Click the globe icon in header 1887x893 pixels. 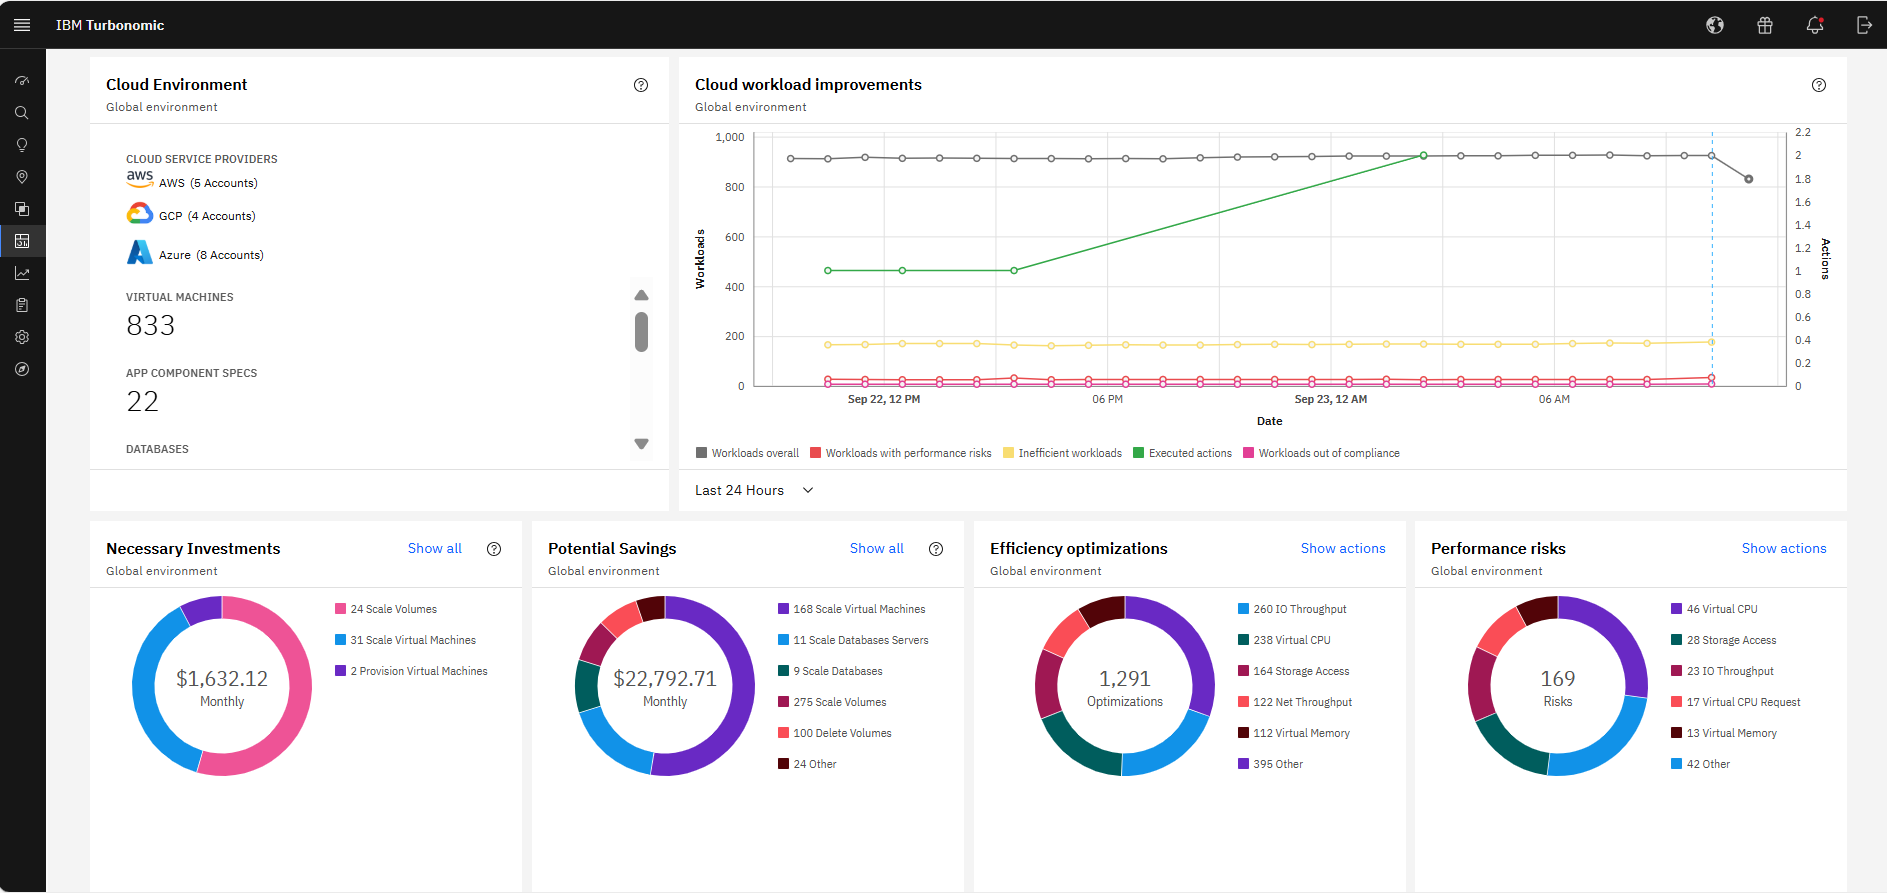click(x=1715, y=25)
